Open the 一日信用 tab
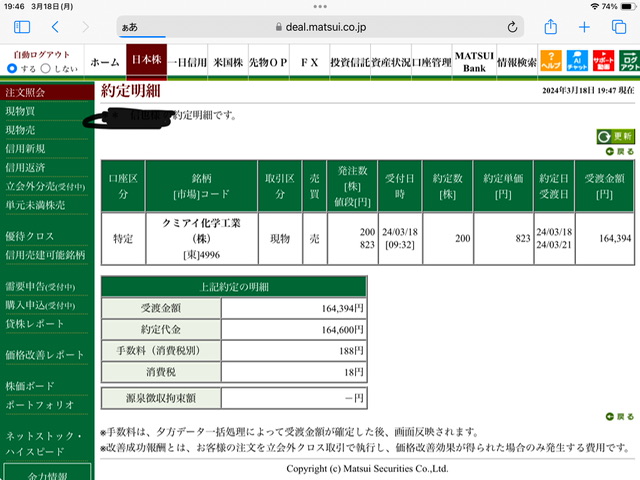Image resolution: width=640 pixels, height=480 pixels. [187, 62]
